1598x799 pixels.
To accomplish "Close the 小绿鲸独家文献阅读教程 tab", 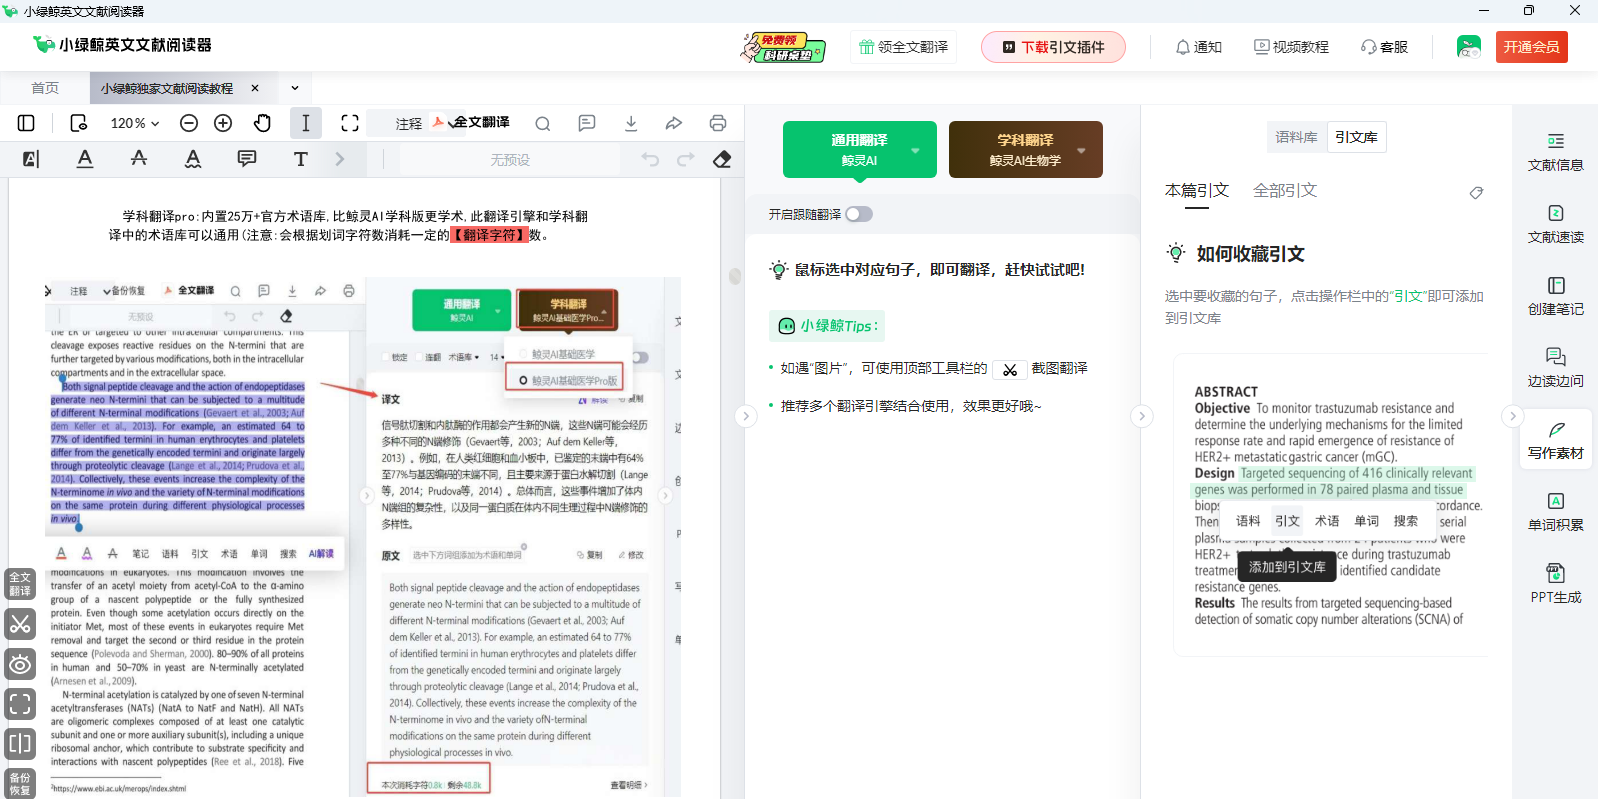I will tap(255, 88).
